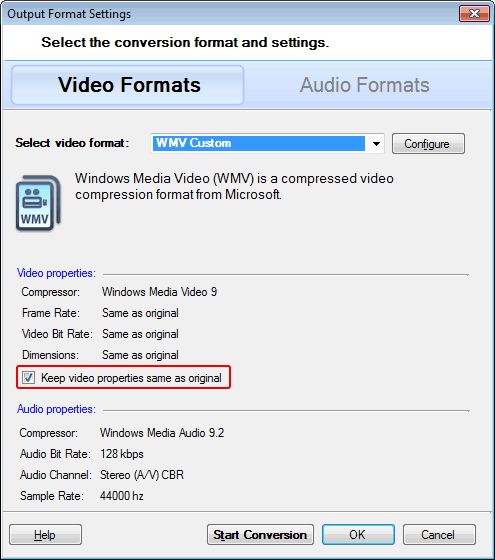Toggle Keep video properties same as original
The height and width of the screenshot is (560, 495).
click(28, 378)
